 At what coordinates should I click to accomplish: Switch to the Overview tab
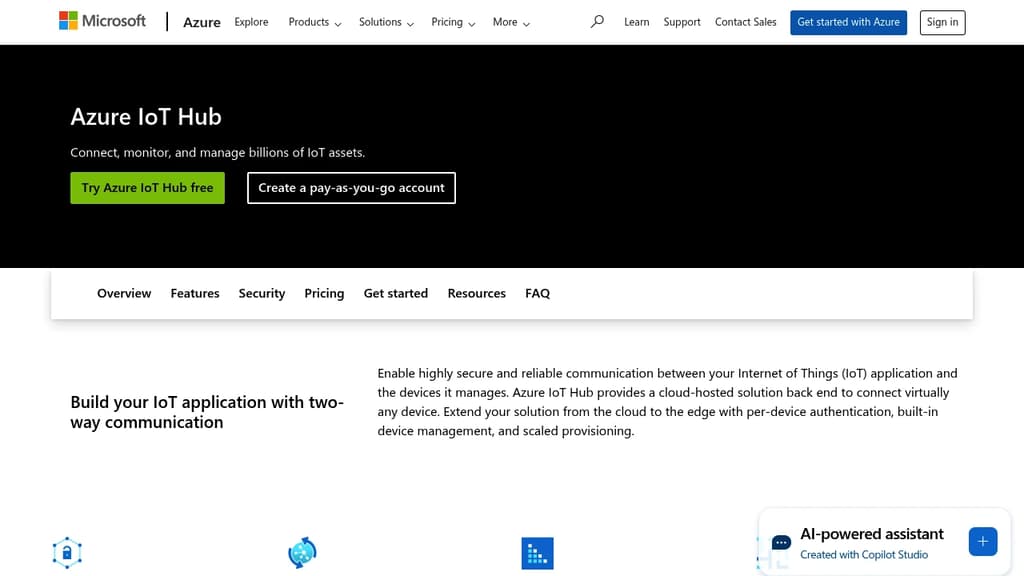(124, 293)
